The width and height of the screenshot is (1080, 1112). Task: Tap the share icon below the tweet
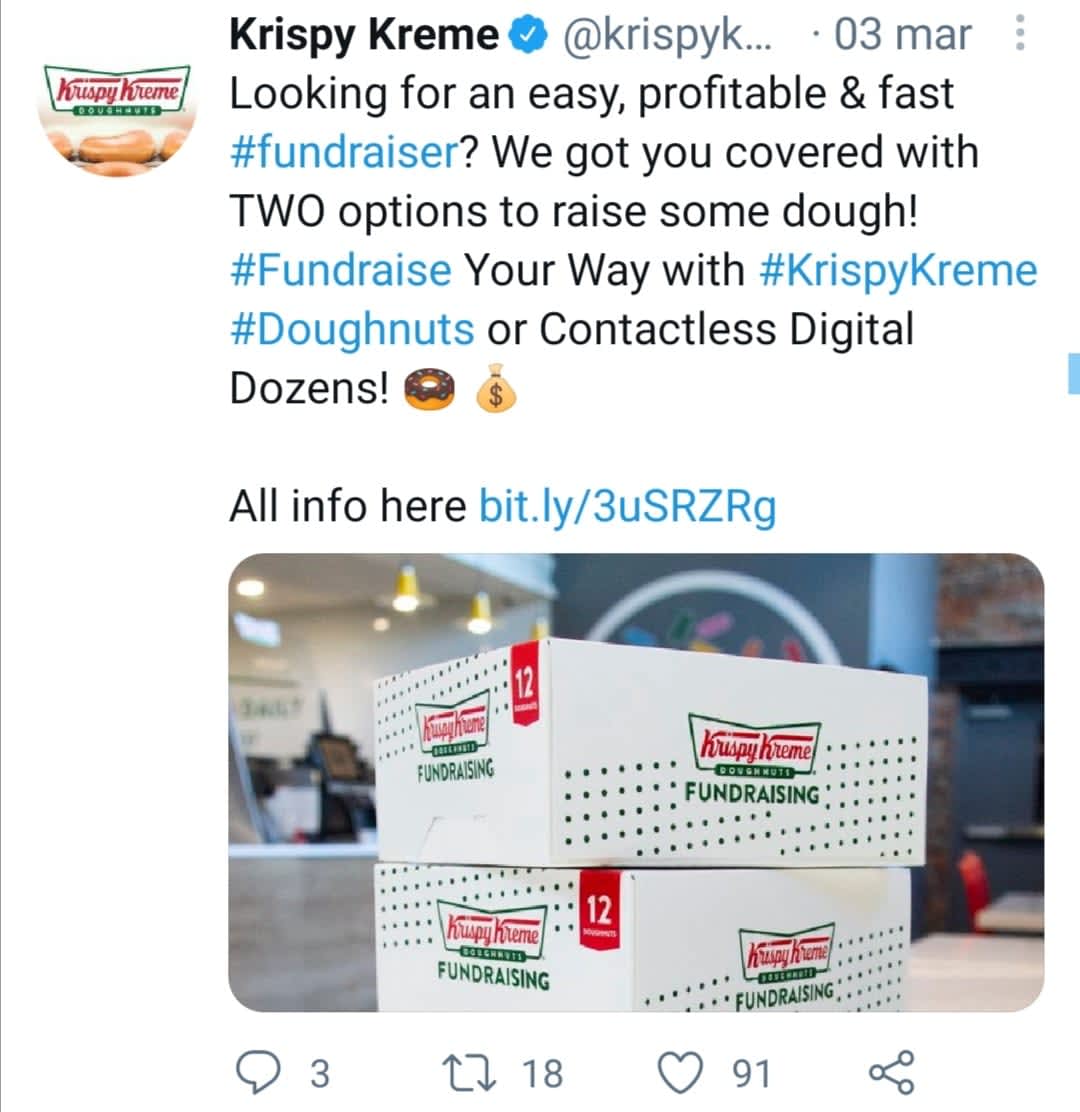892,1073
